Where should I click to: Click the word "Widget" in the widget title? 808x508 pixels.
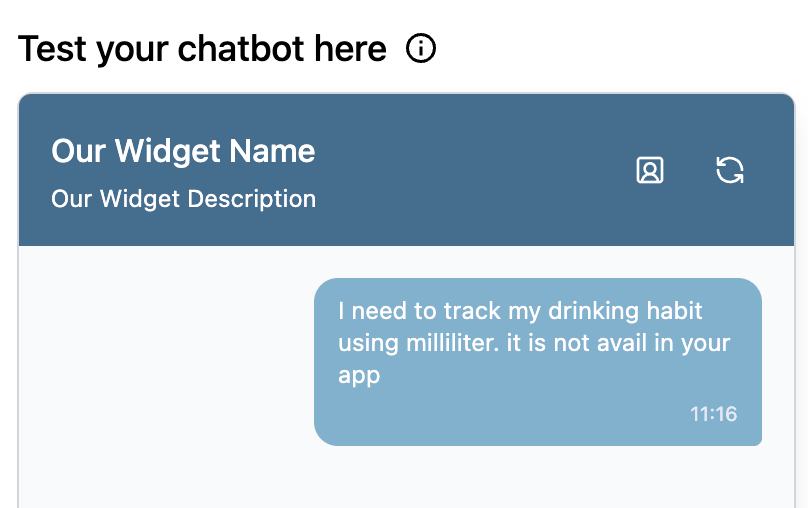(167, 151)
